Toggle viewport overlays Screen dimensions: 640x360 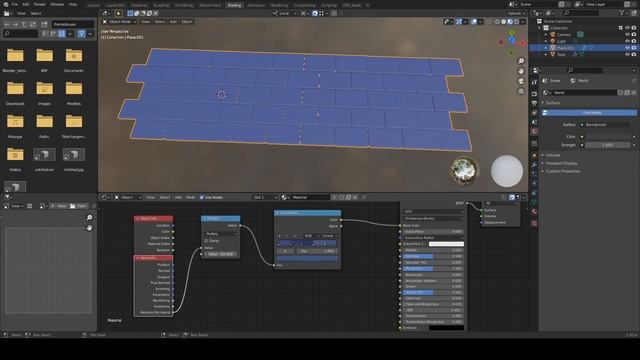[473, 22]
